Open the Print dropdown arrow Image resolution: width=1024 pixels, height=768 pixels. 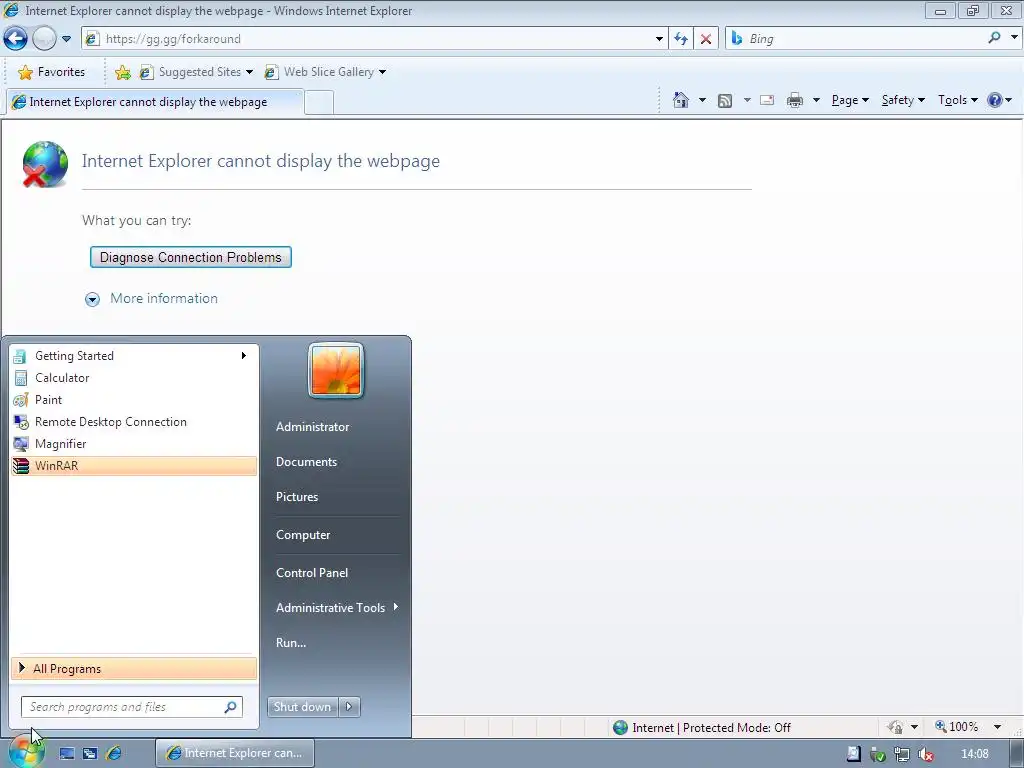816,100
